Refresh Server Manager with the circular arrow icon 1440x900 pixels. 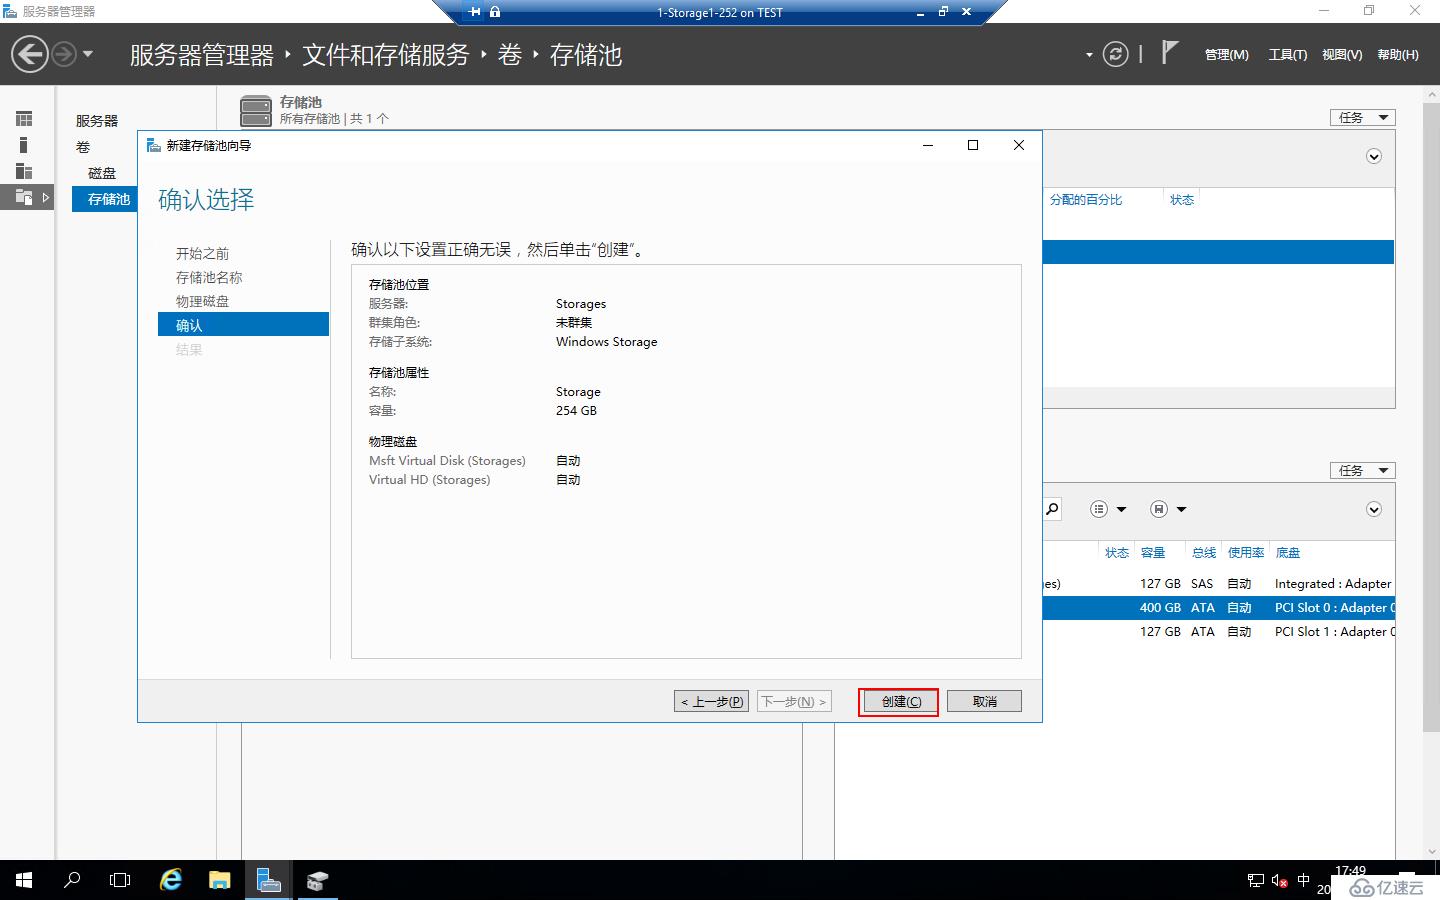pos(1115,54)
